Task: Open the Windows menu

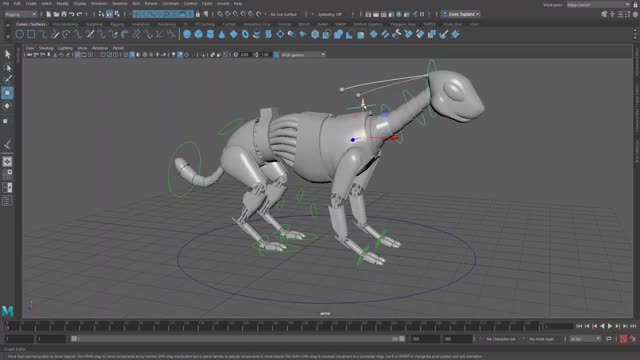Action: [99, 4]
